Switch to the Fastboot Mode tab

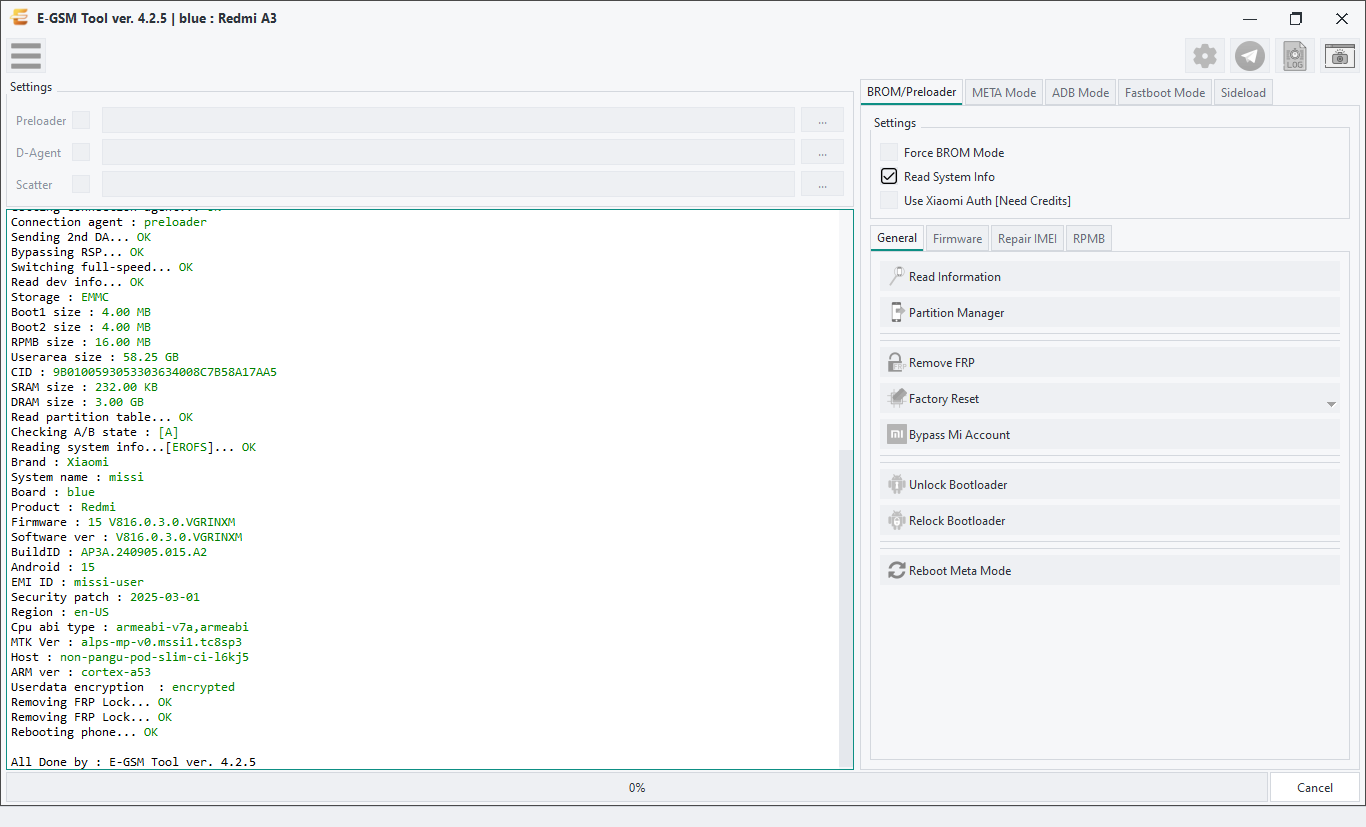(x=1165, y=93)
